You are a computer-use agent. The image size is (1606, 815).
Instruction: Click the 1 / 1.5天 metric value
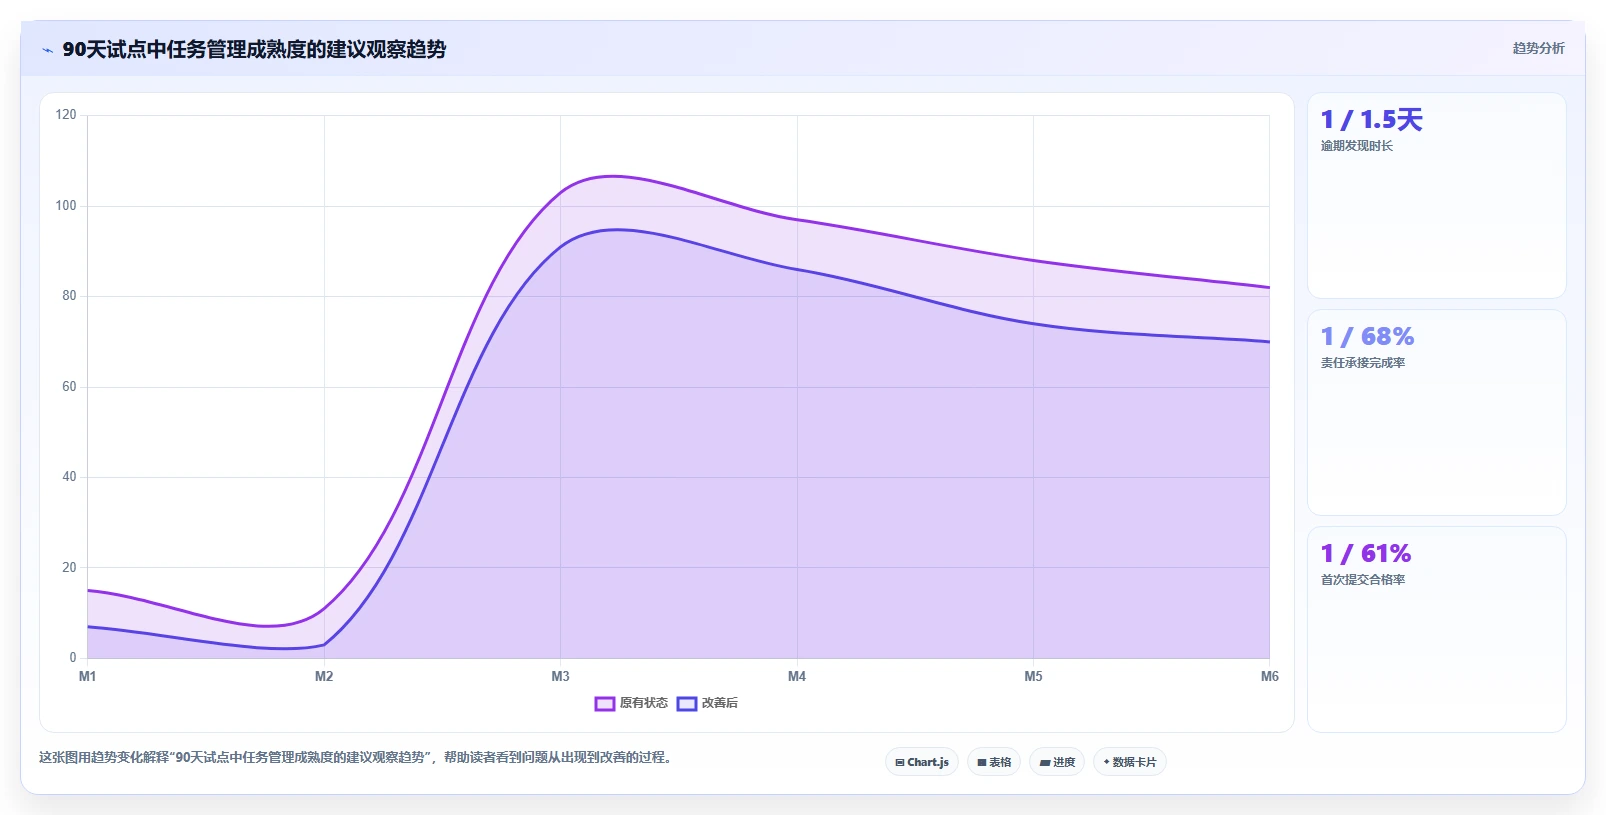[1371, 120]
